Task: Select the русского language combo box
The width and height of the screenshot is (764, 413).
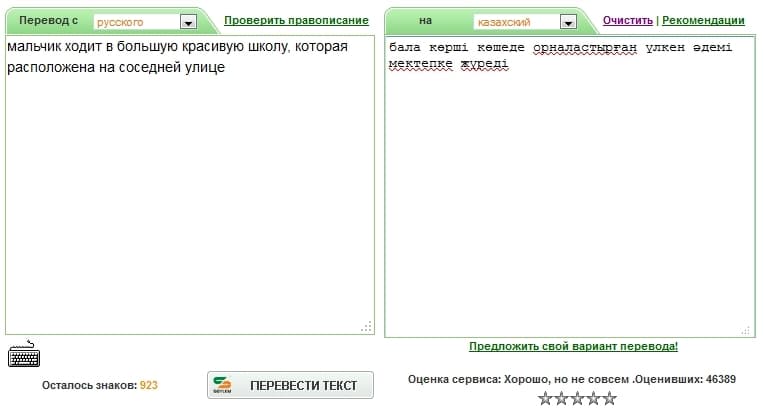Action: pos(145,22)
